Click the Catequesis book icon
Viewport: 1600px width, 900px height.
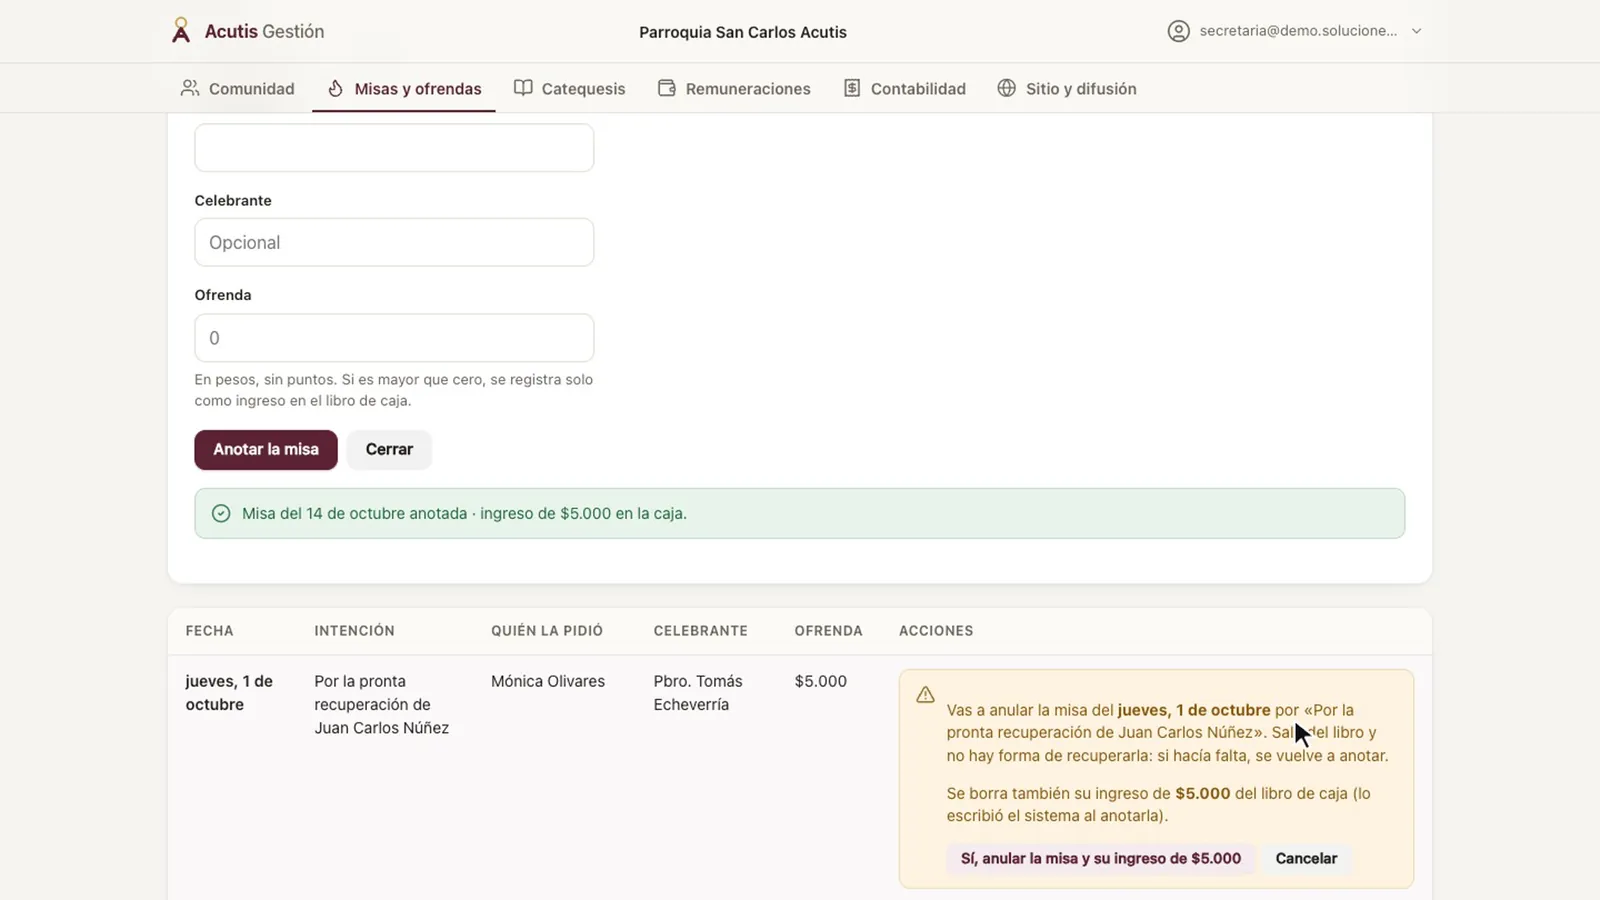pos(523,88)
